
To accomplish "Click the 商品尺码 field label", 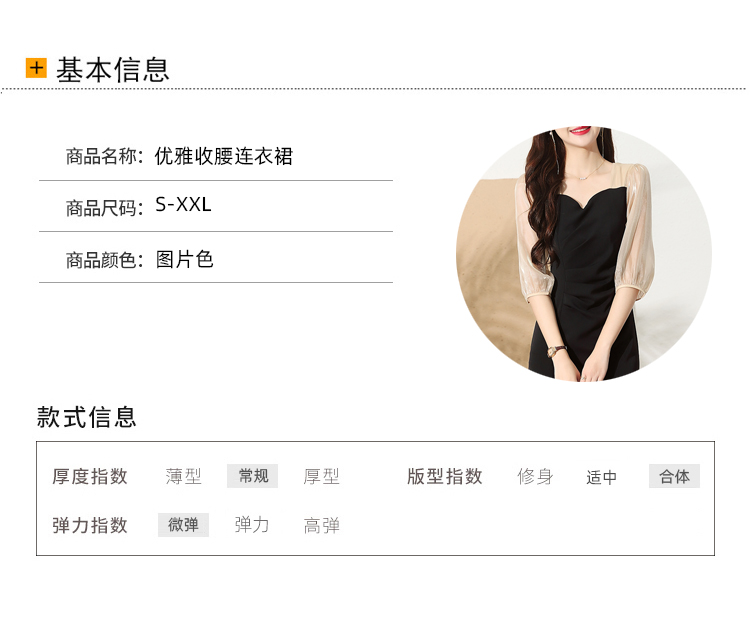I will [104, 209].
